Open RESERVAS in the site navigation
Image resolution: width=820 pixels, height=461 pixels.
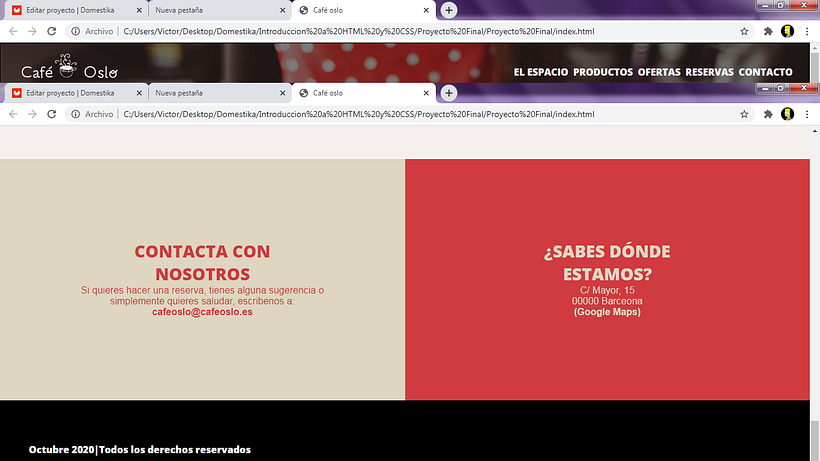coord(709,72)
